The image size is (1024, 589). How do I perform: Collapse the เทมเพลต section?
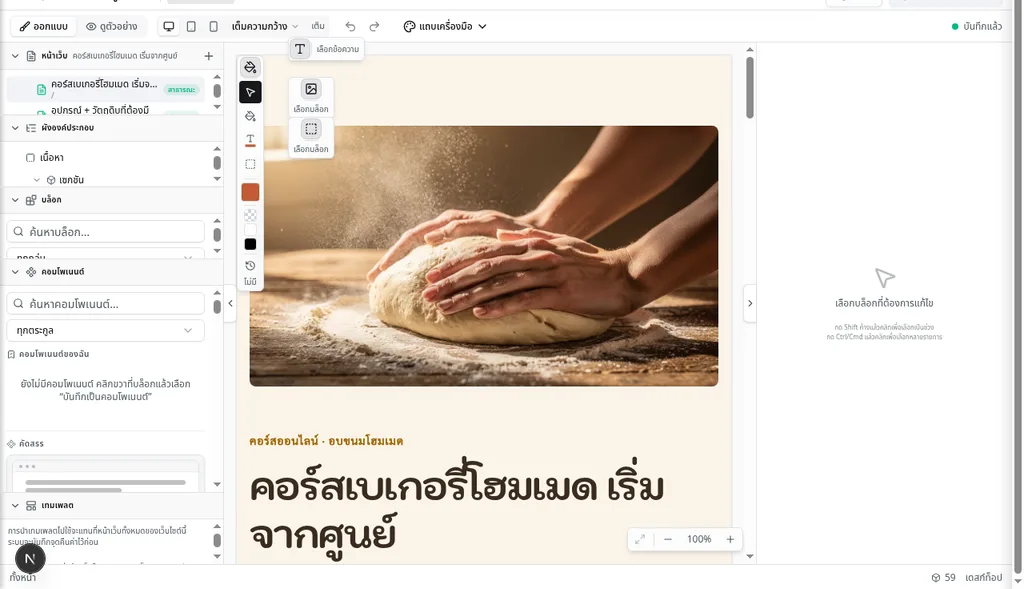point(15,505)
